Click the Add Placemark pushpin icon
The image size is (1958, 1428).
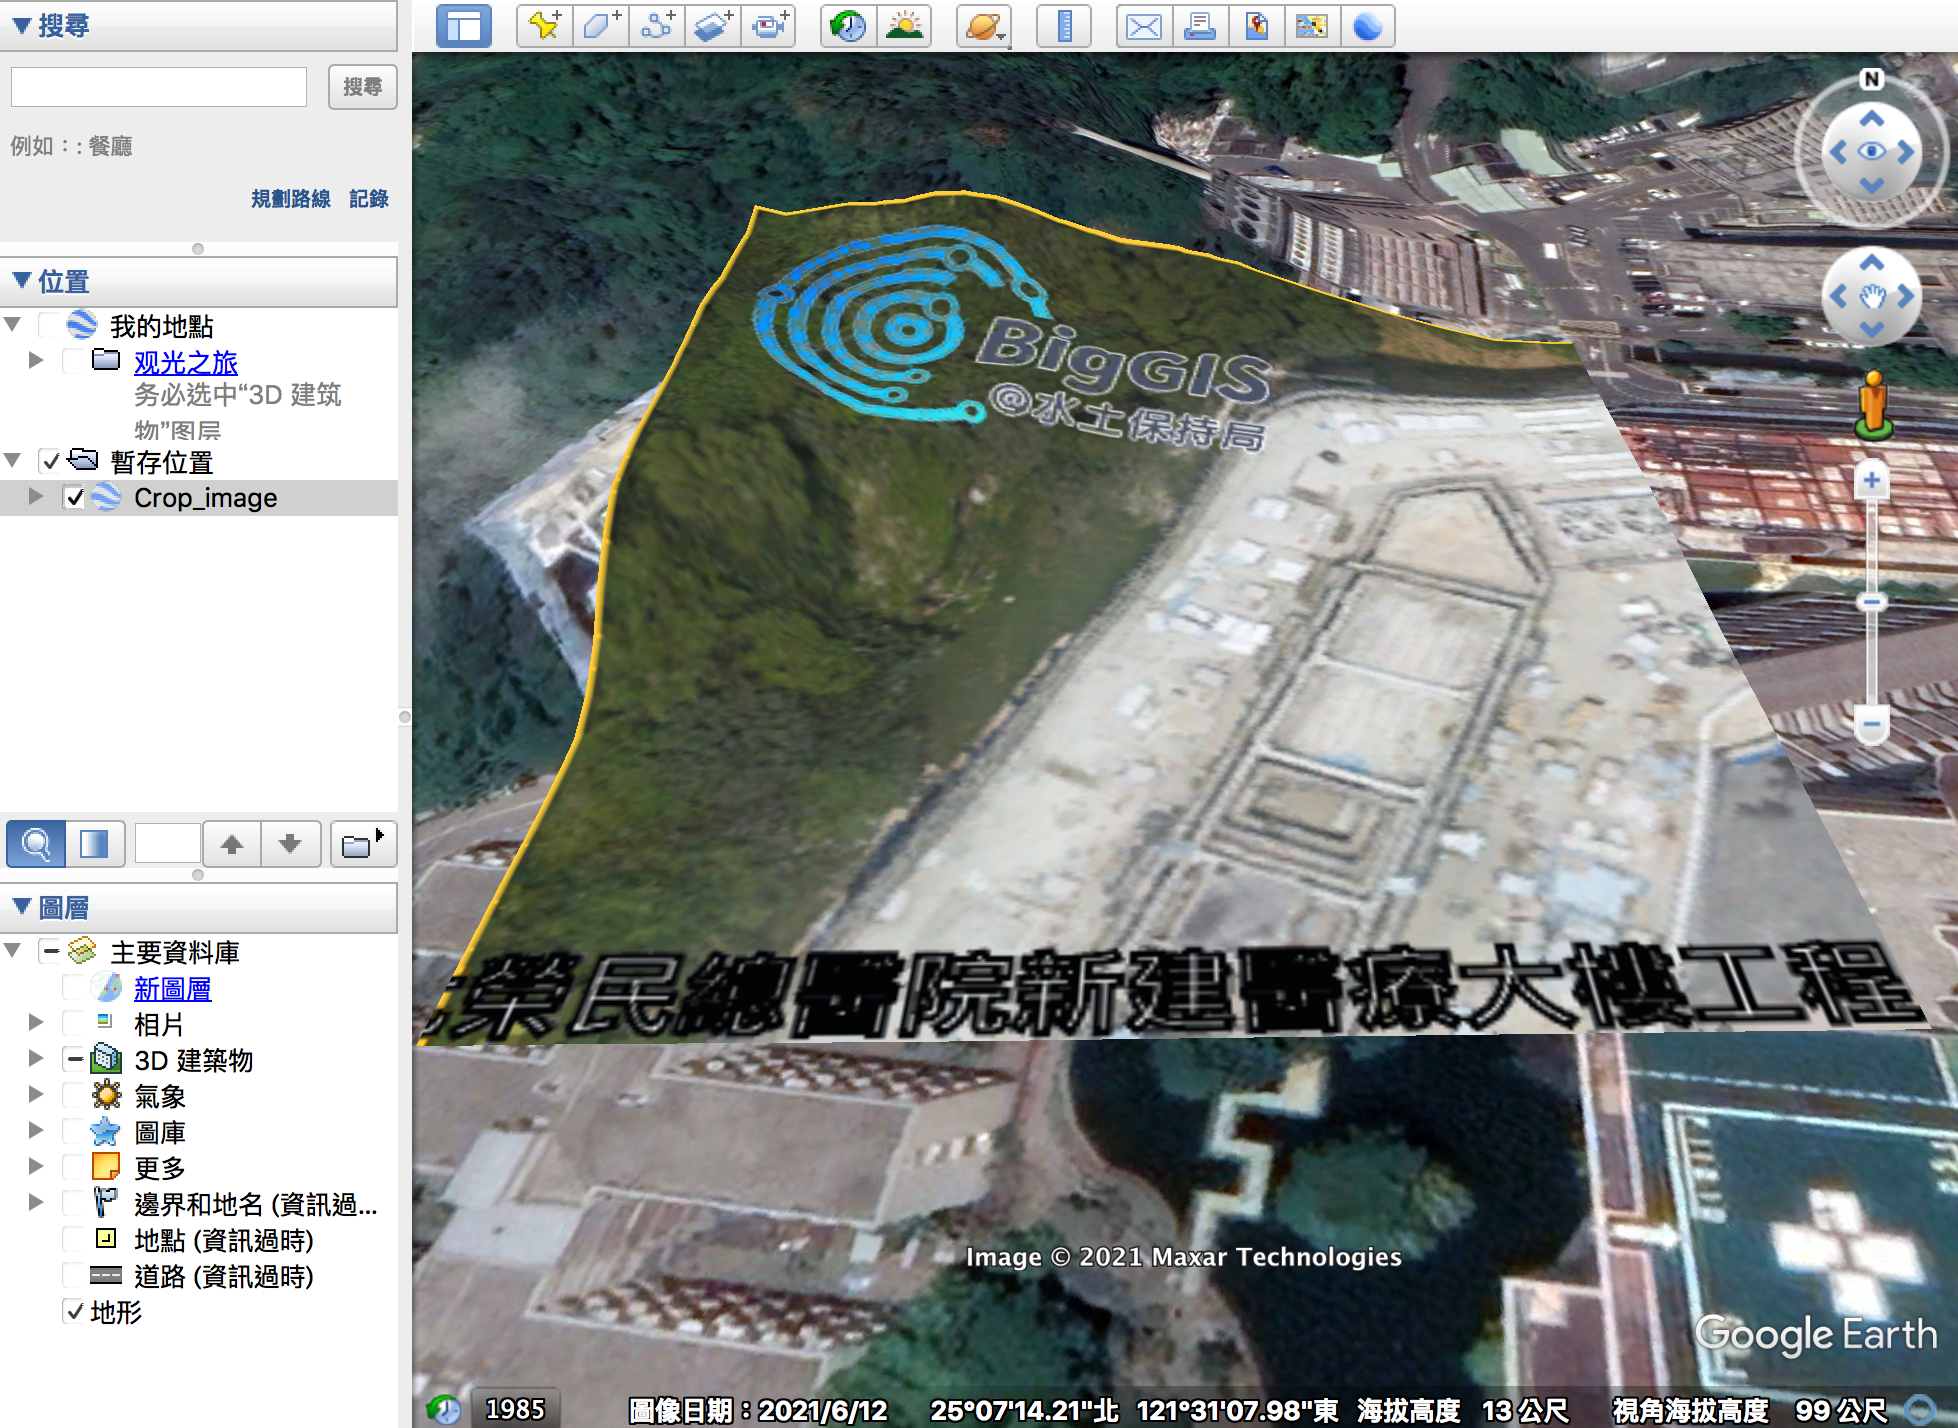545,26
